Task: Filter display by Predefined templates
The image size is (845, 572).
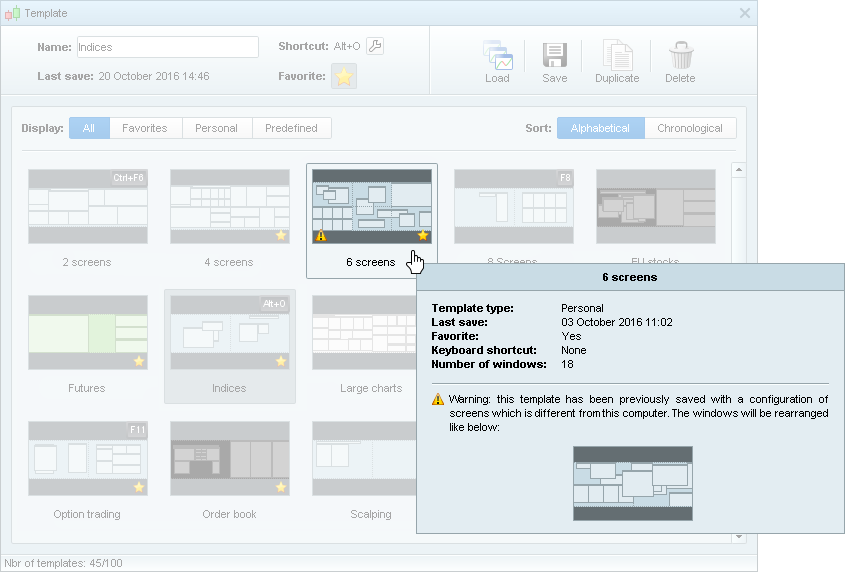Action: tap(291, 128)
